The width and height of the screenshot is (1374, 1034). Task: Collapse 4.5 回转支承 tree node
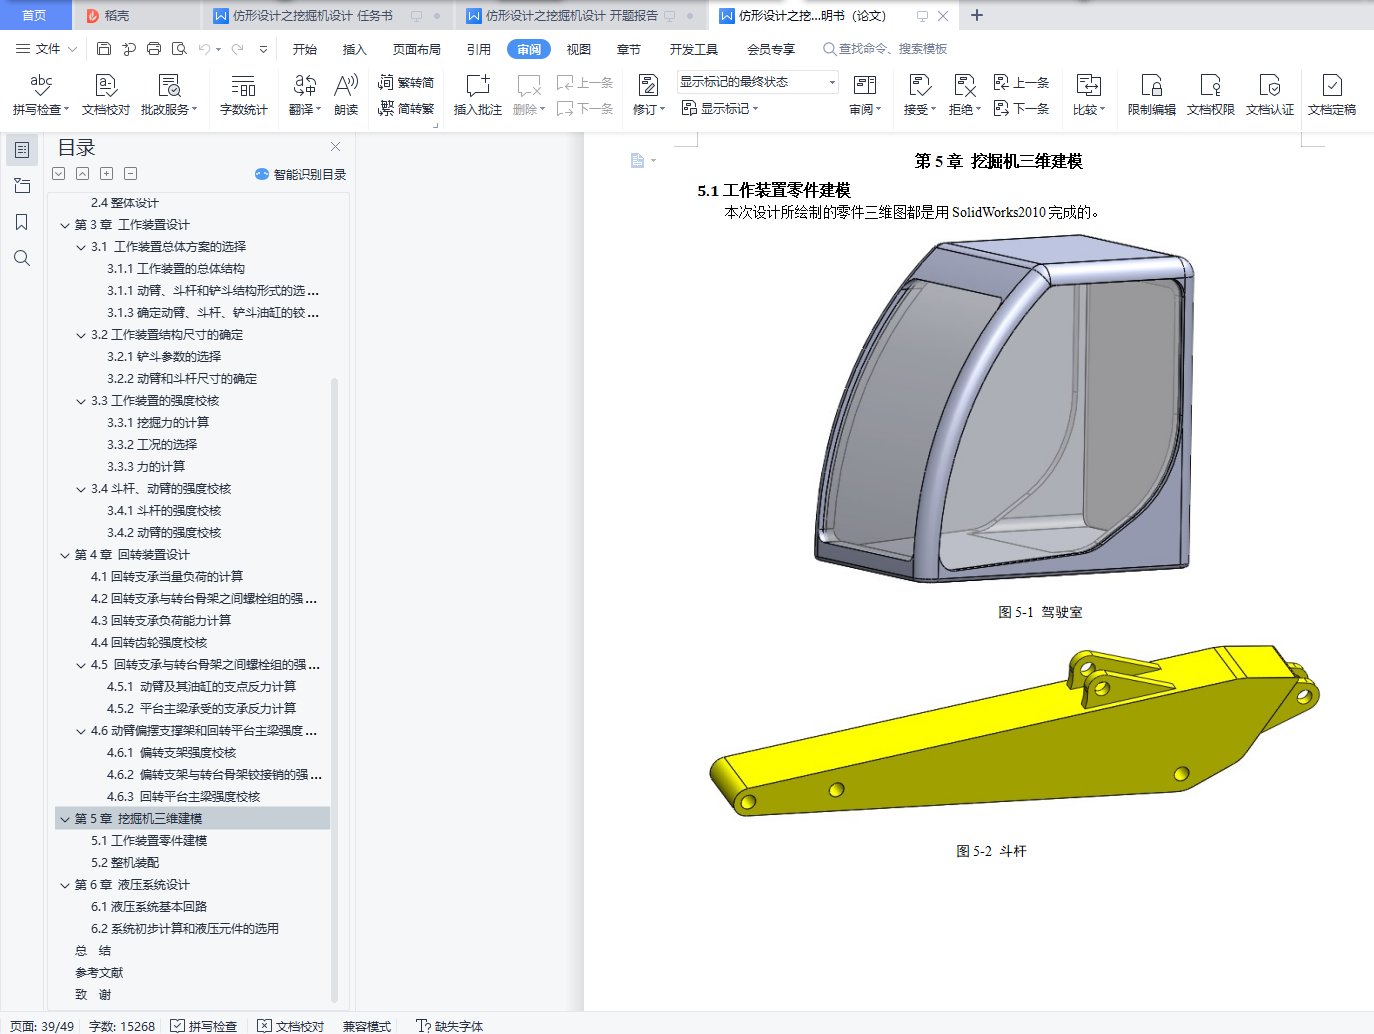pyautogui.click(x=81, y=665)
